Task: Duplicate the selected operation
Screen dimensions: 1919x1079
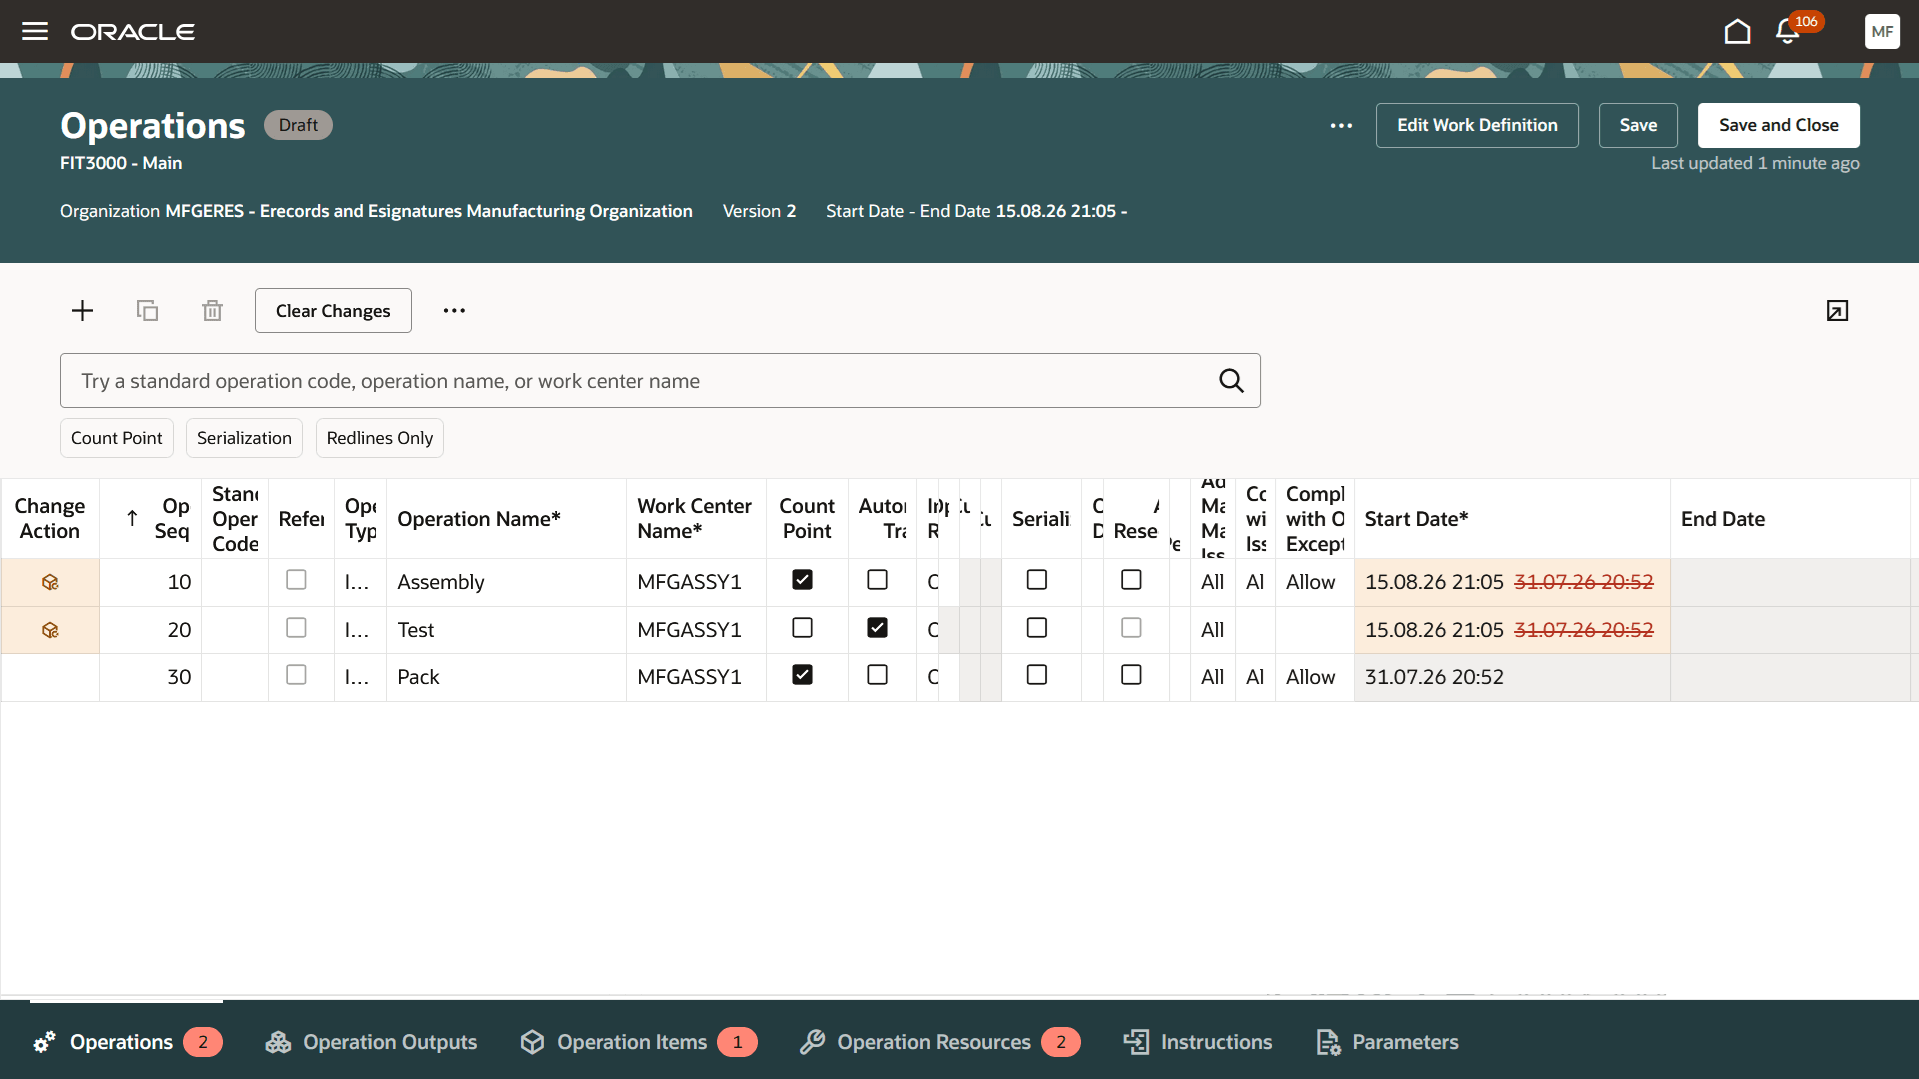Action: [x=147, y=311]
